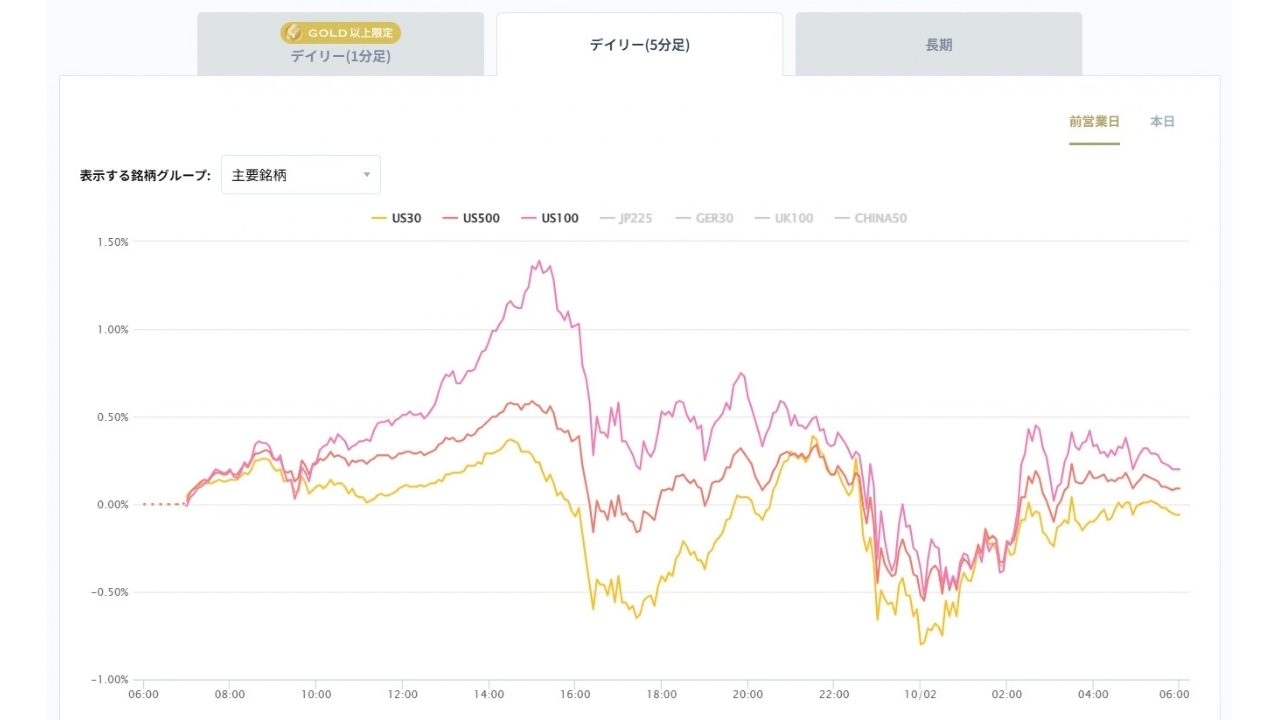Click the 20:00 x-axis time label
This screenshot has width=1280, height=720.
pos(748,694)
